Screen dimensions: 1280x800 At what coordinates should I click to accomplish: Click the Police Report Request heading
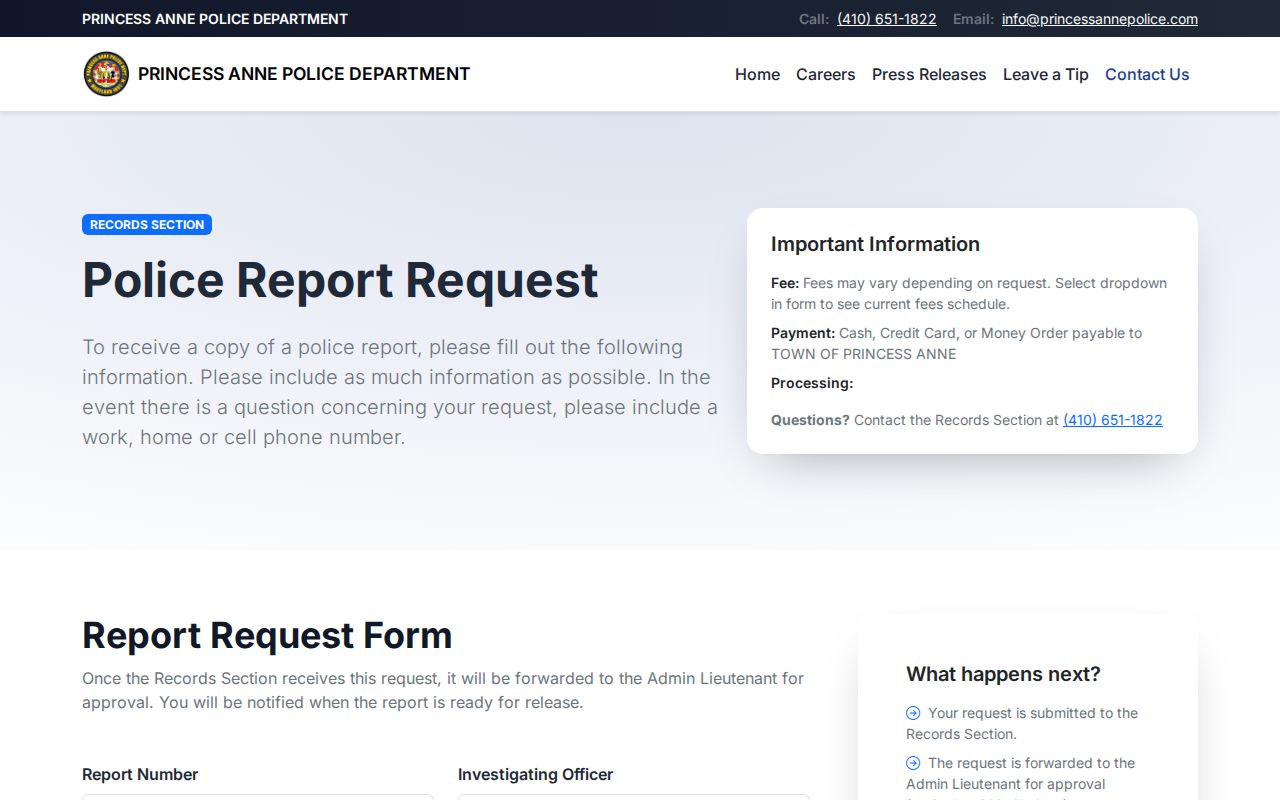click(x=340, y=280)
